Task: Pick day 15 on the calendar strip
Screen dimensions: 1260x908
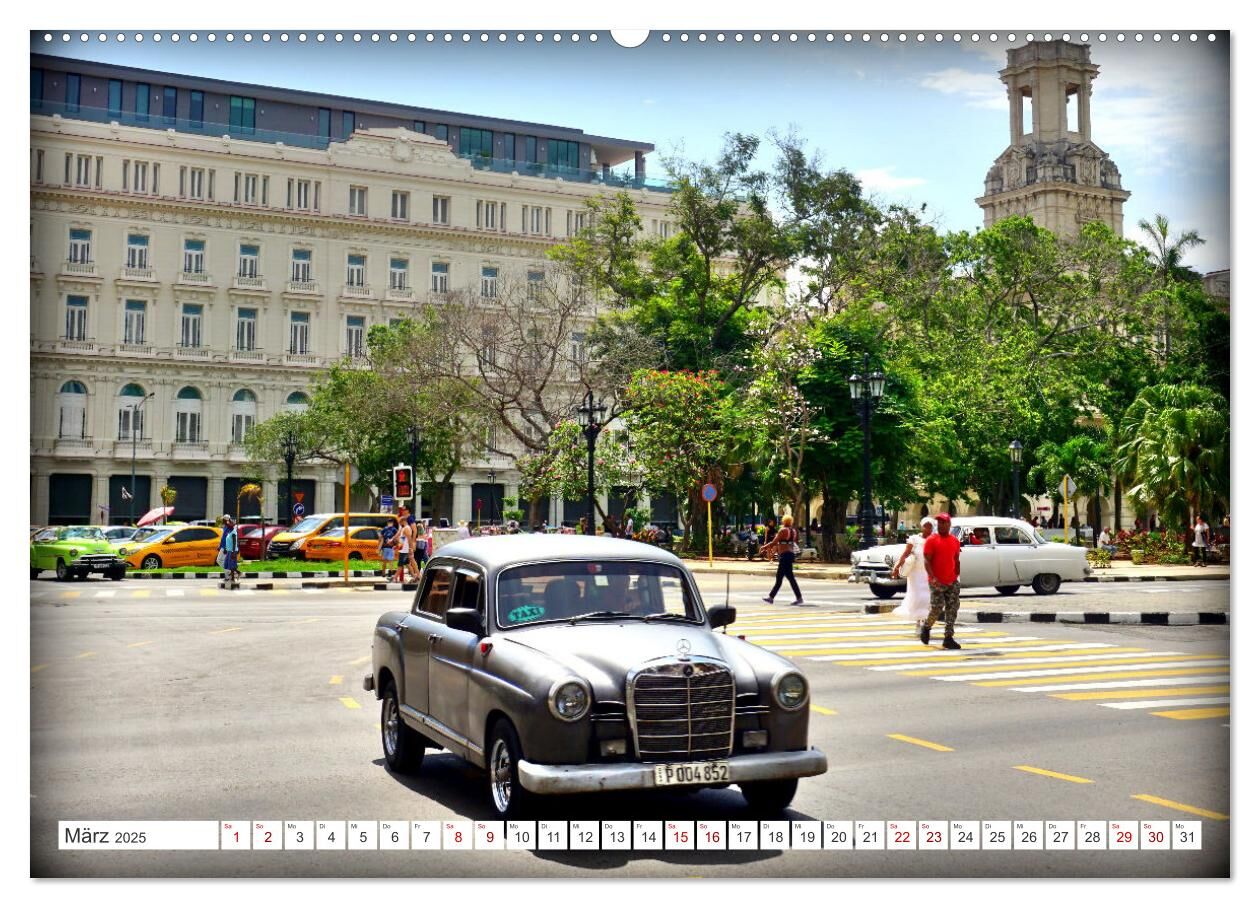Action: pos(678,836)
